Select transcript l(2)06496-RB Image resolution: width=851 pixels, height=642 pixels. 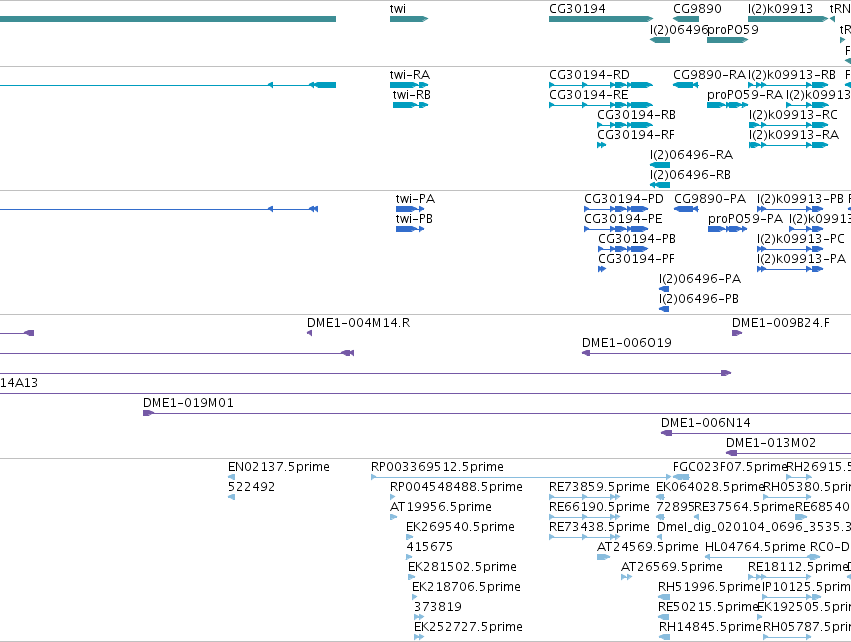[659, 185]
